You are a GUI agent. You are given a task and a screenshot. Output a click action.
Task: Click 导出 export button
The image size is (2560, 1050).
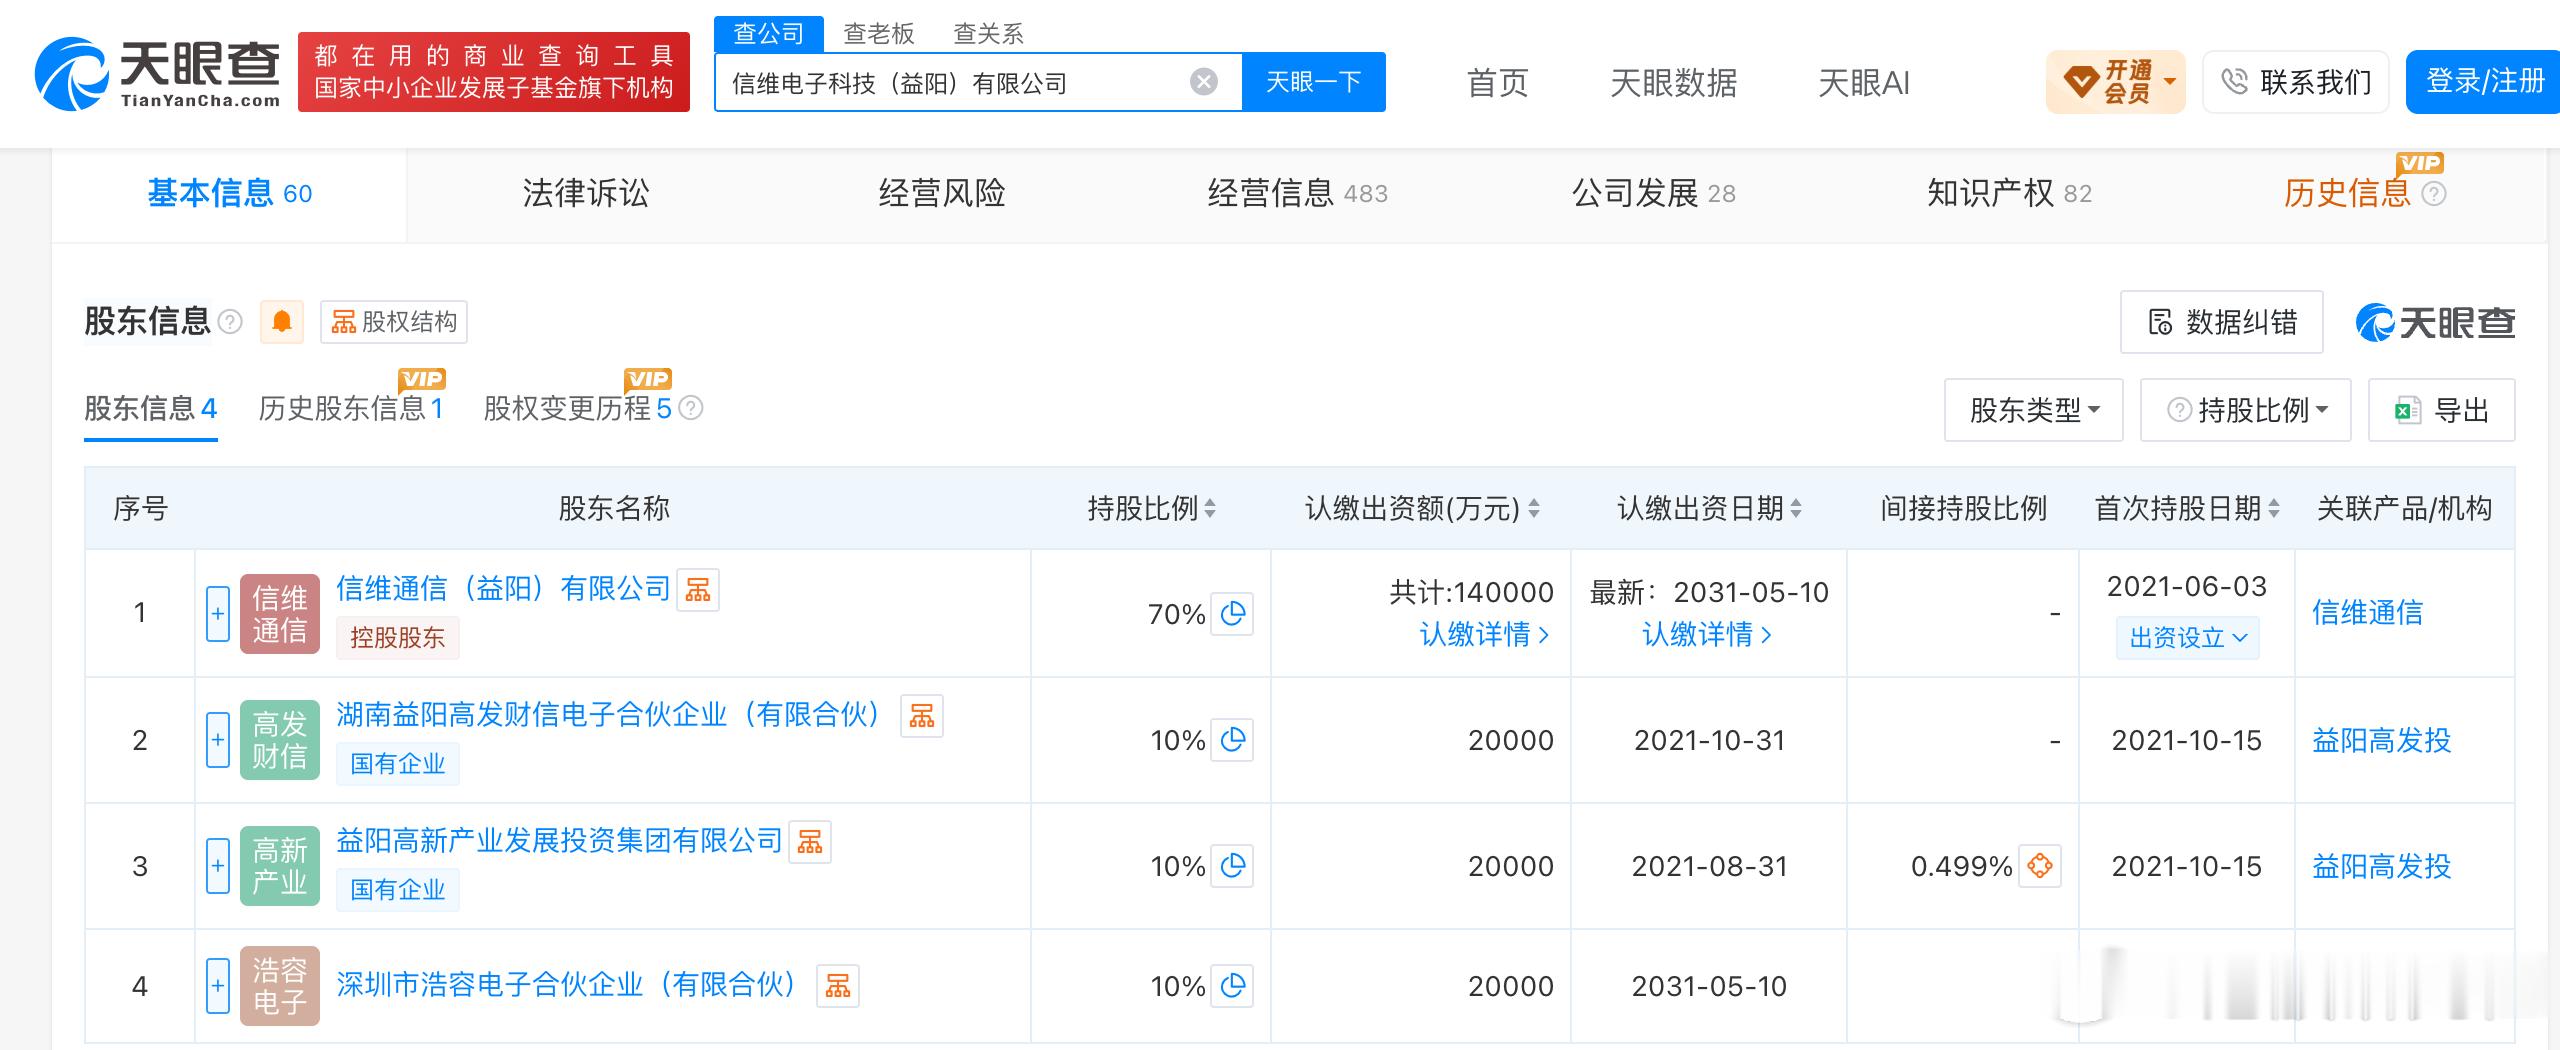tap(2442, 410)
